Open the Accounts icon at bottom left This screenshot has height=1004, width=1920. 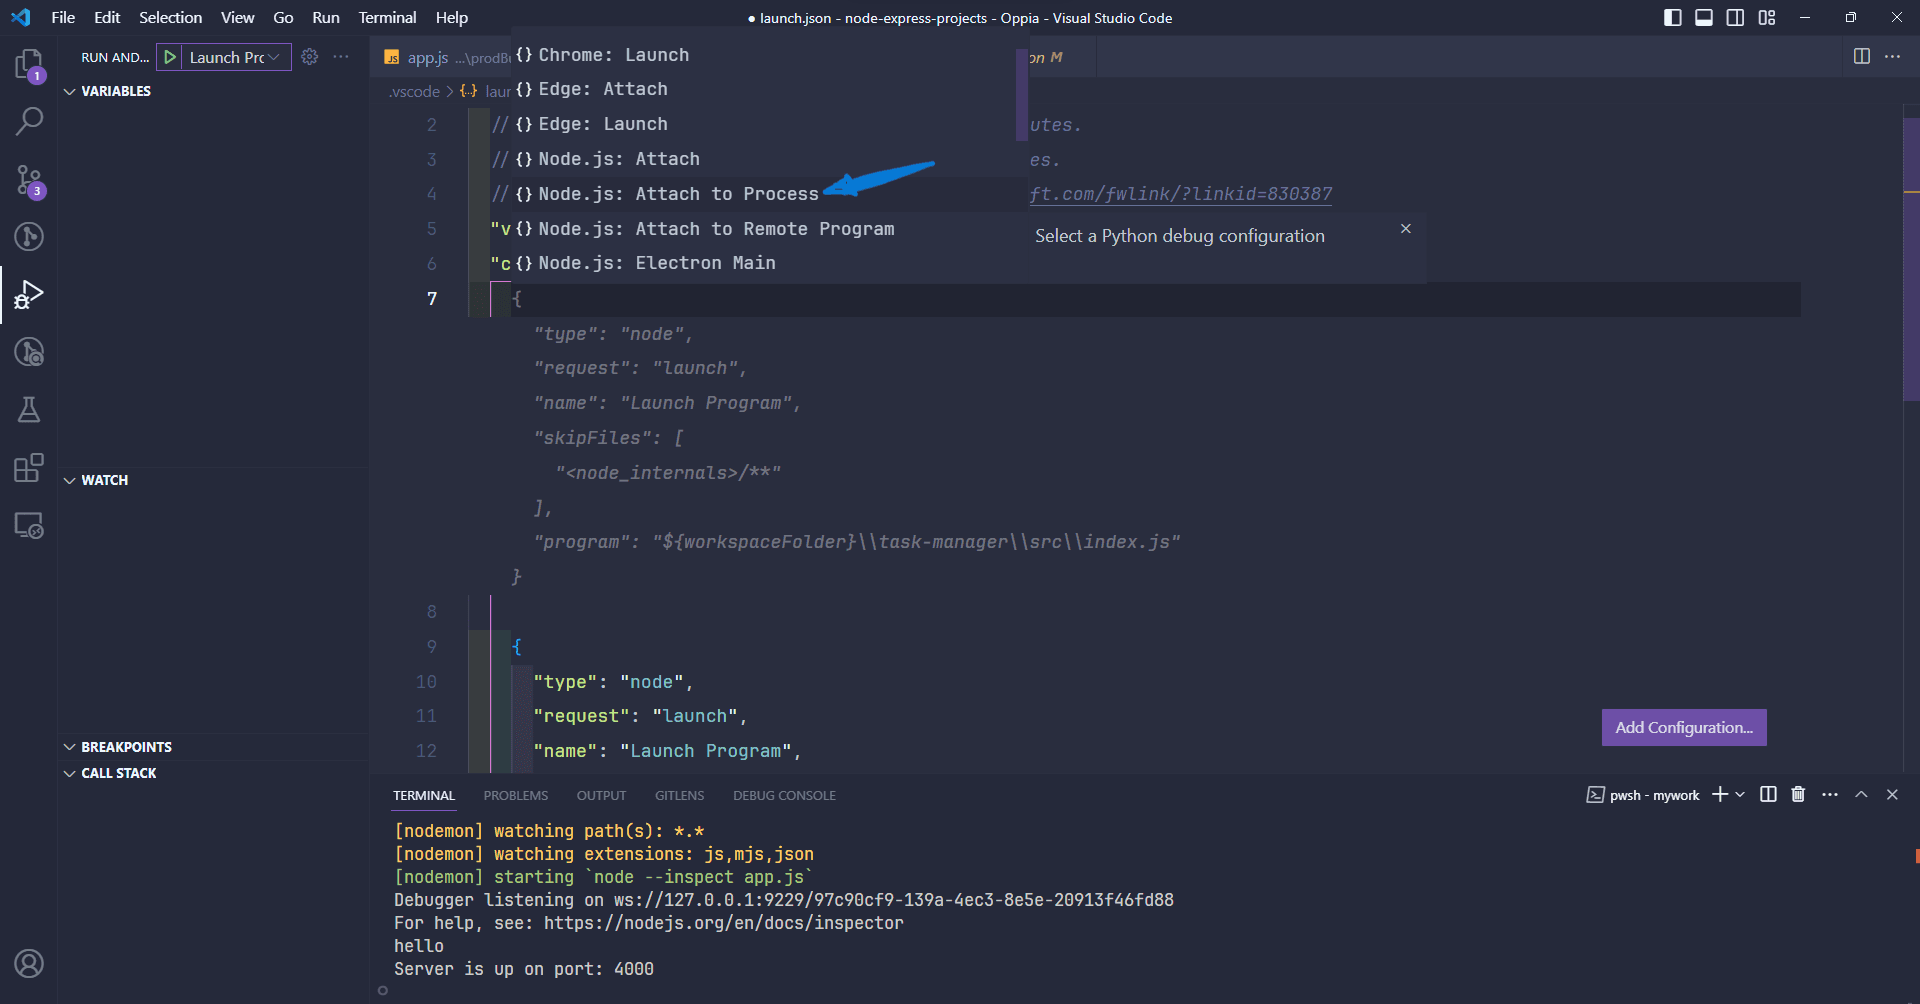[28, 963]
